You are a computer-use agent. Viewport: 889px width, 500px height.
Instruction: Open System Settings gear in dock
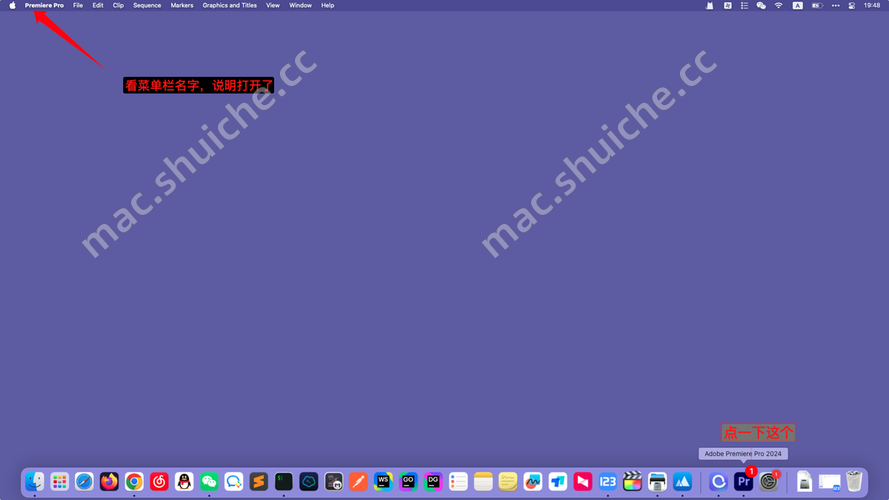click(768, 481)
